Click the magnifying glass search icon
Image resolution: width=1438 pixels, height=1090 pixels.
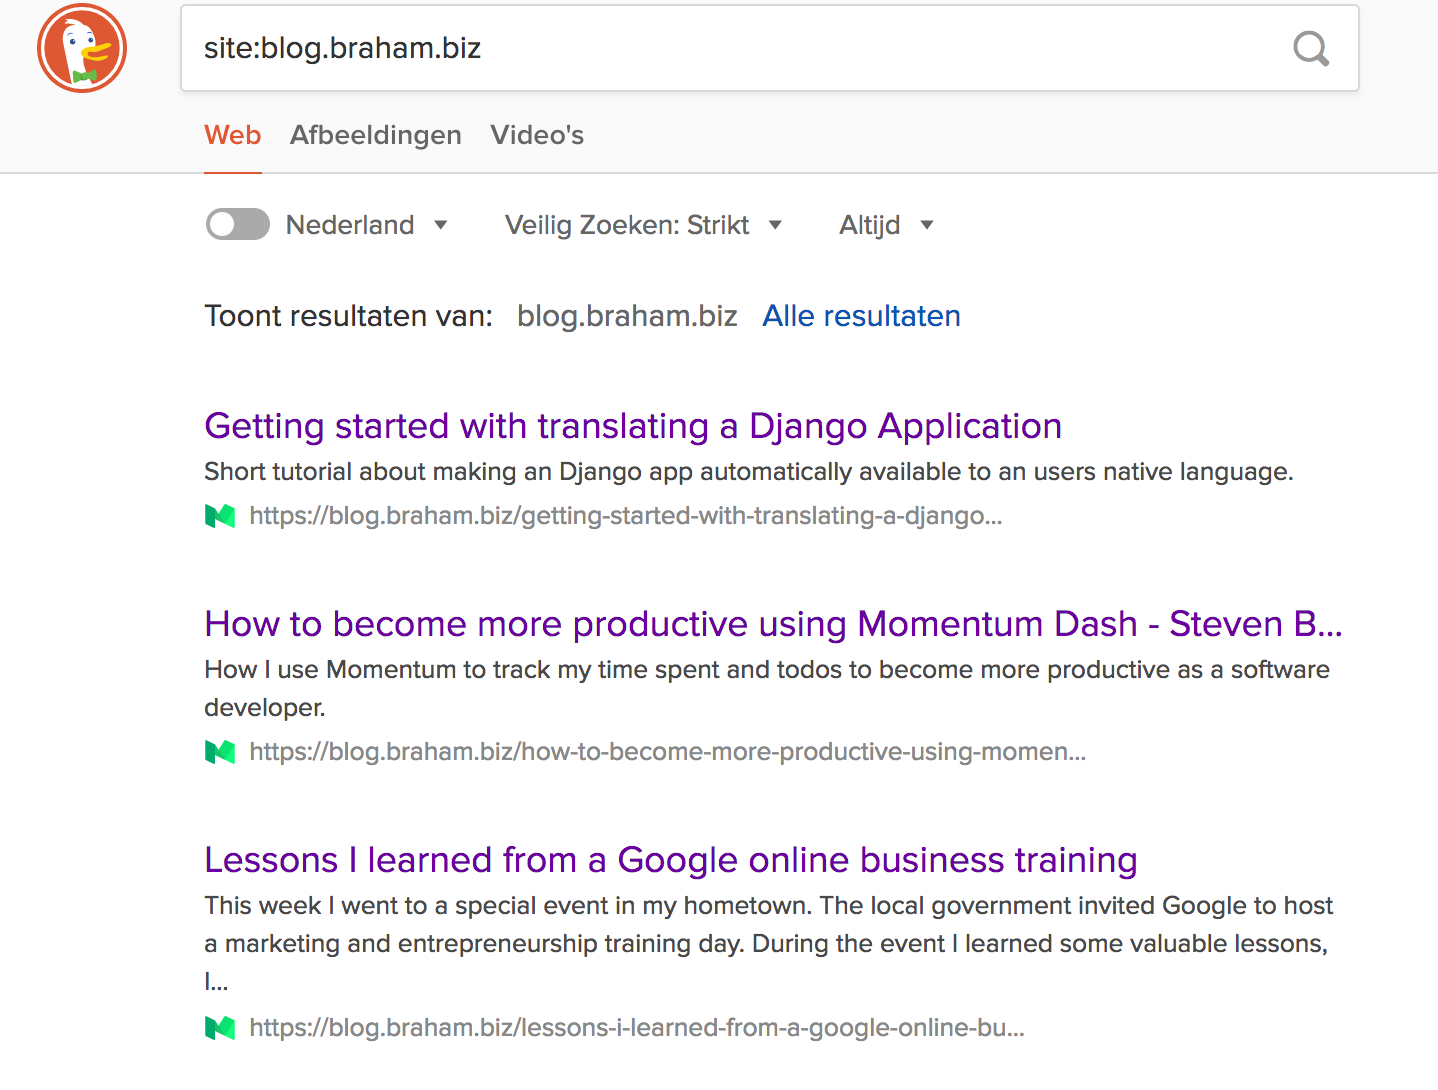1311,48
